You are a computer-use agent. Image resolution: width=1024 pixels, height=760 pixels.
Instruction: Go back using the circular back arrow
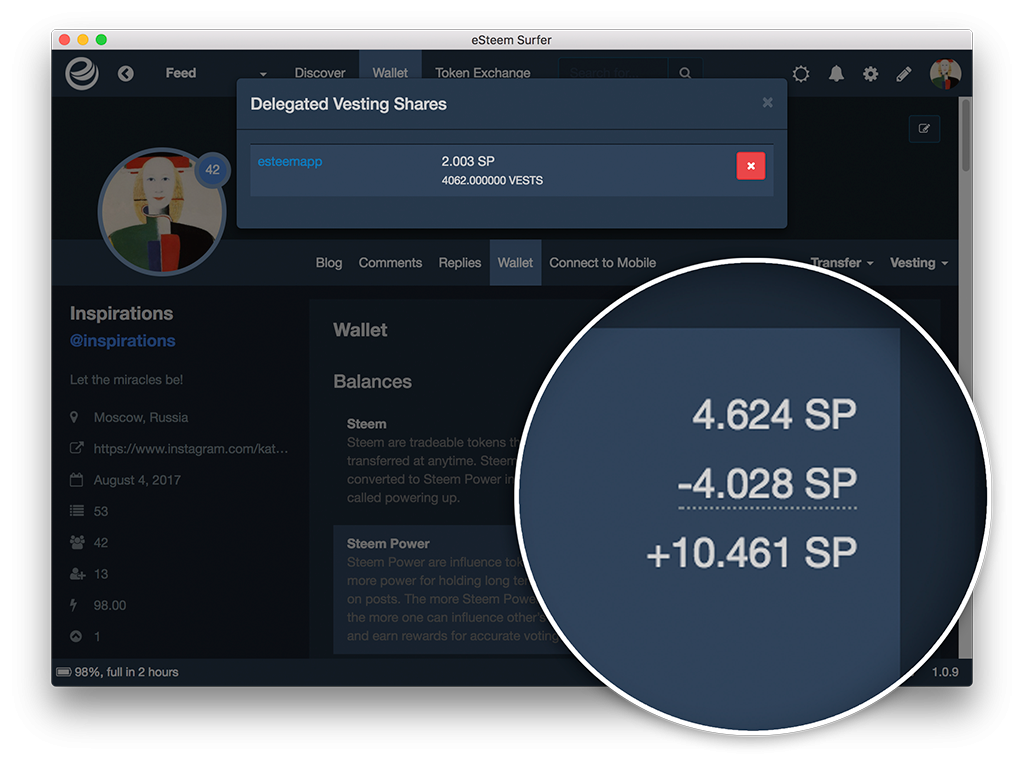click(x=126, y=74)
